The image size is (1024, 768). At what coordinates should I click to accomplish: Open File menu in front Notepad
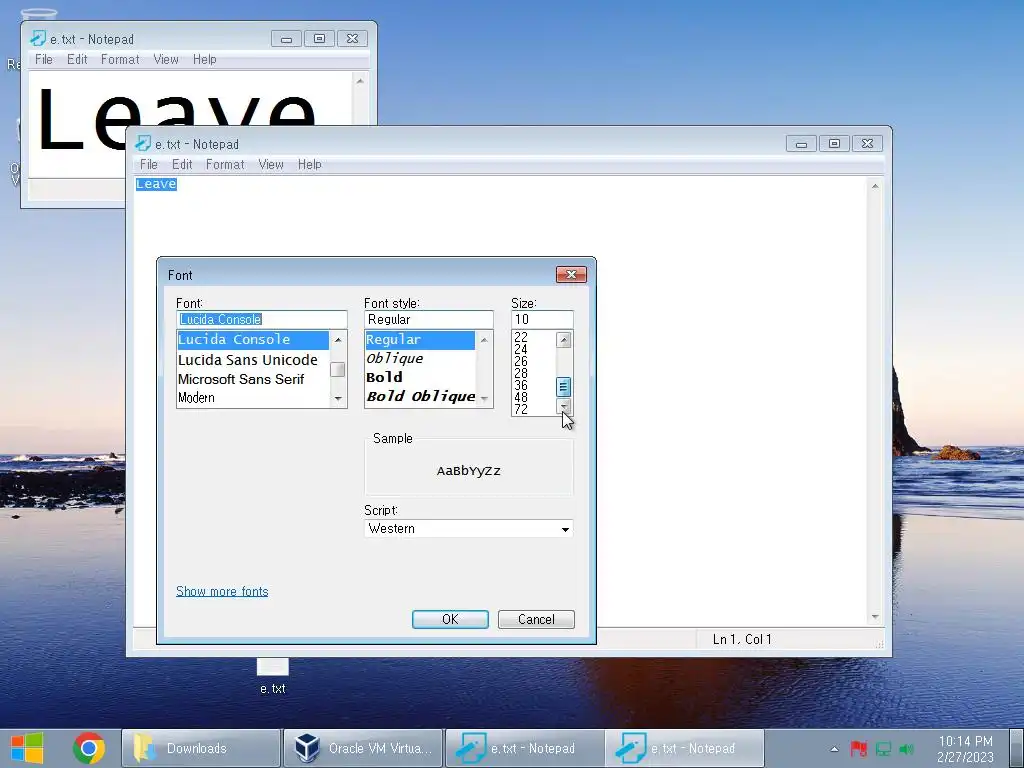(148, 165)
